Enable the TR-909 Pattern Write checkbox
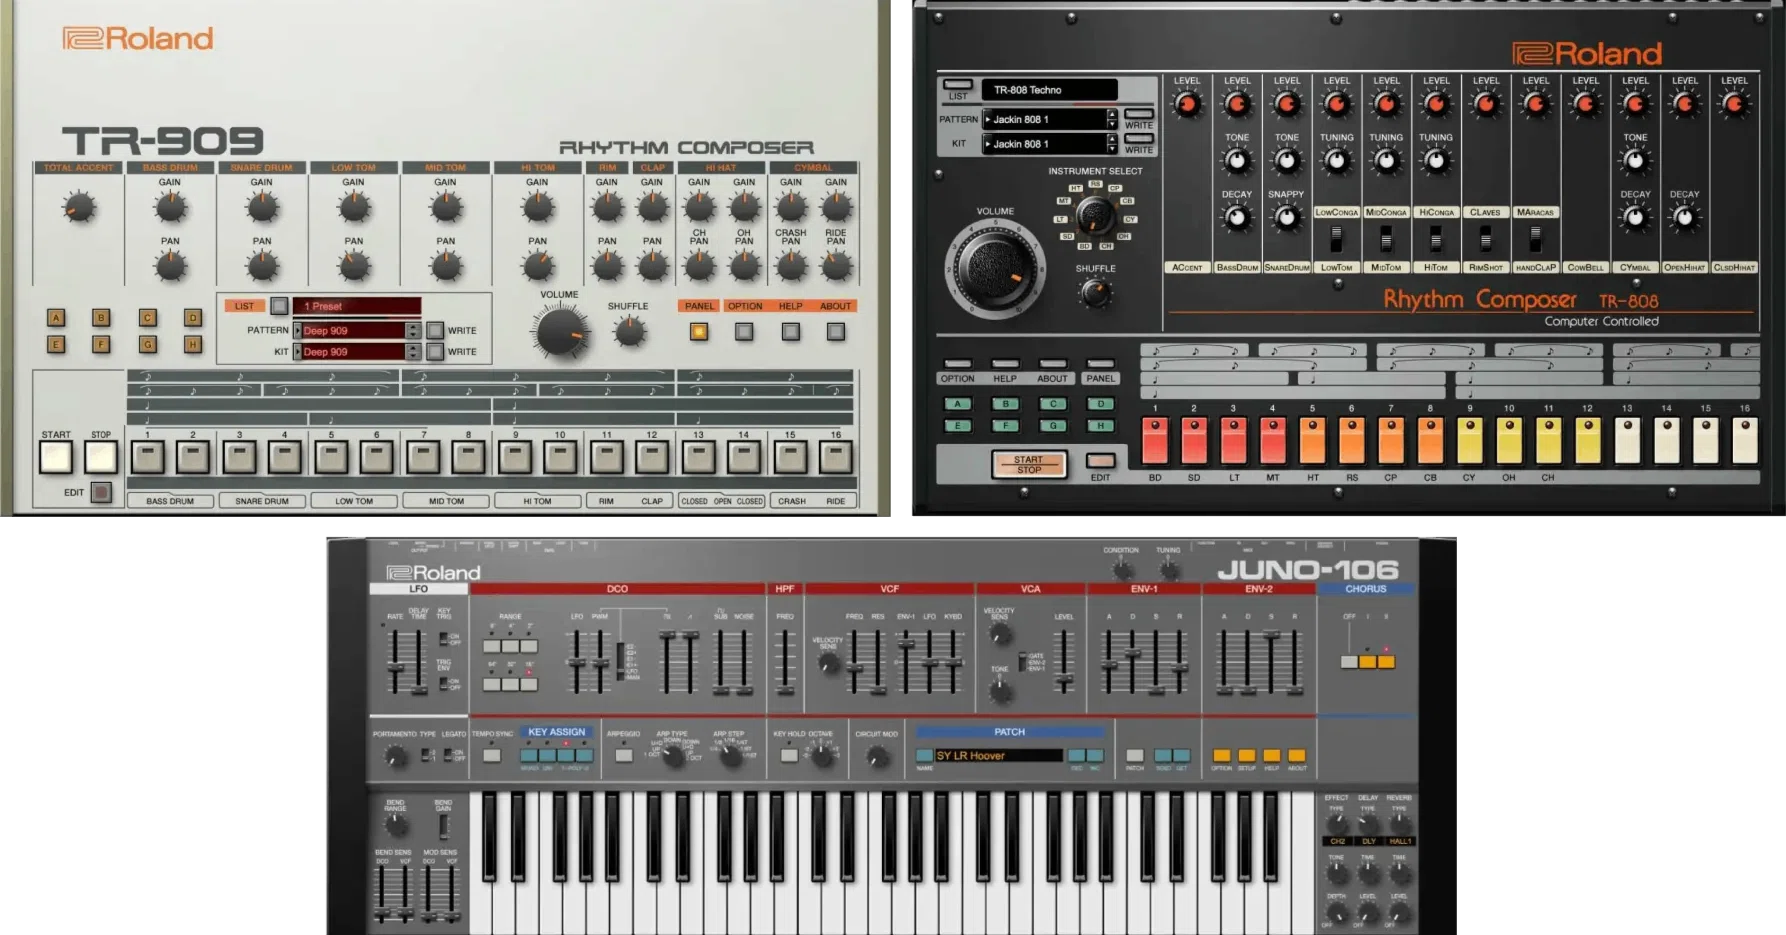The width and height of the screenshot is (1786, 935). 435,330
